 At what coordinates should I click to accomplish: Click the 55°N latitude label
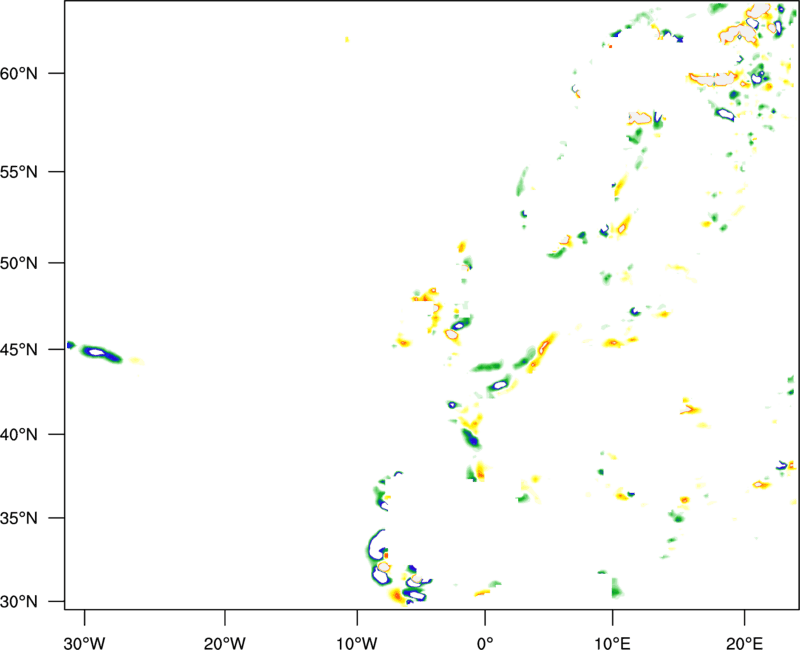click(19, 172)
